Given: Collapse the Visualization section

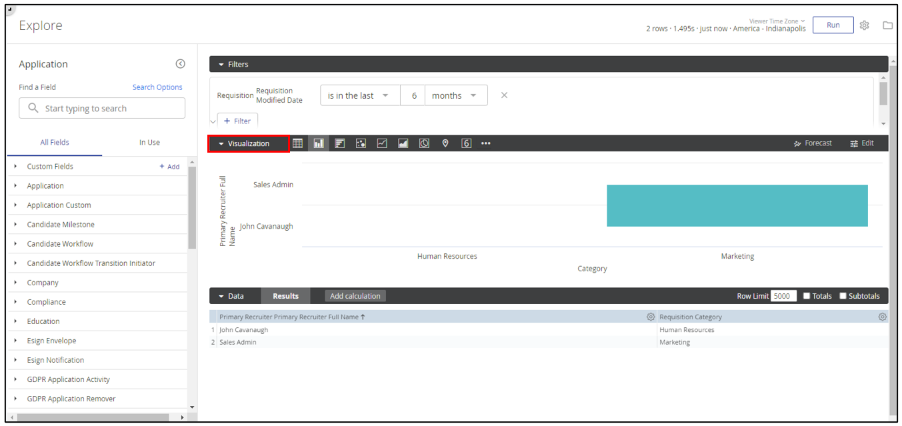Looking at the screenshot, I should point(221,144).
